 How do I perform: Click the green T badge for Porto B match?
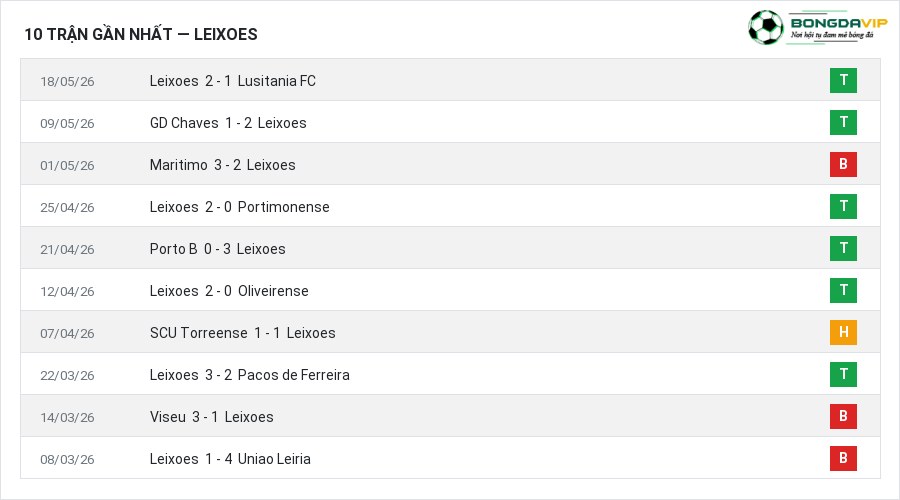pyautogui.click(x=843, y=248)
